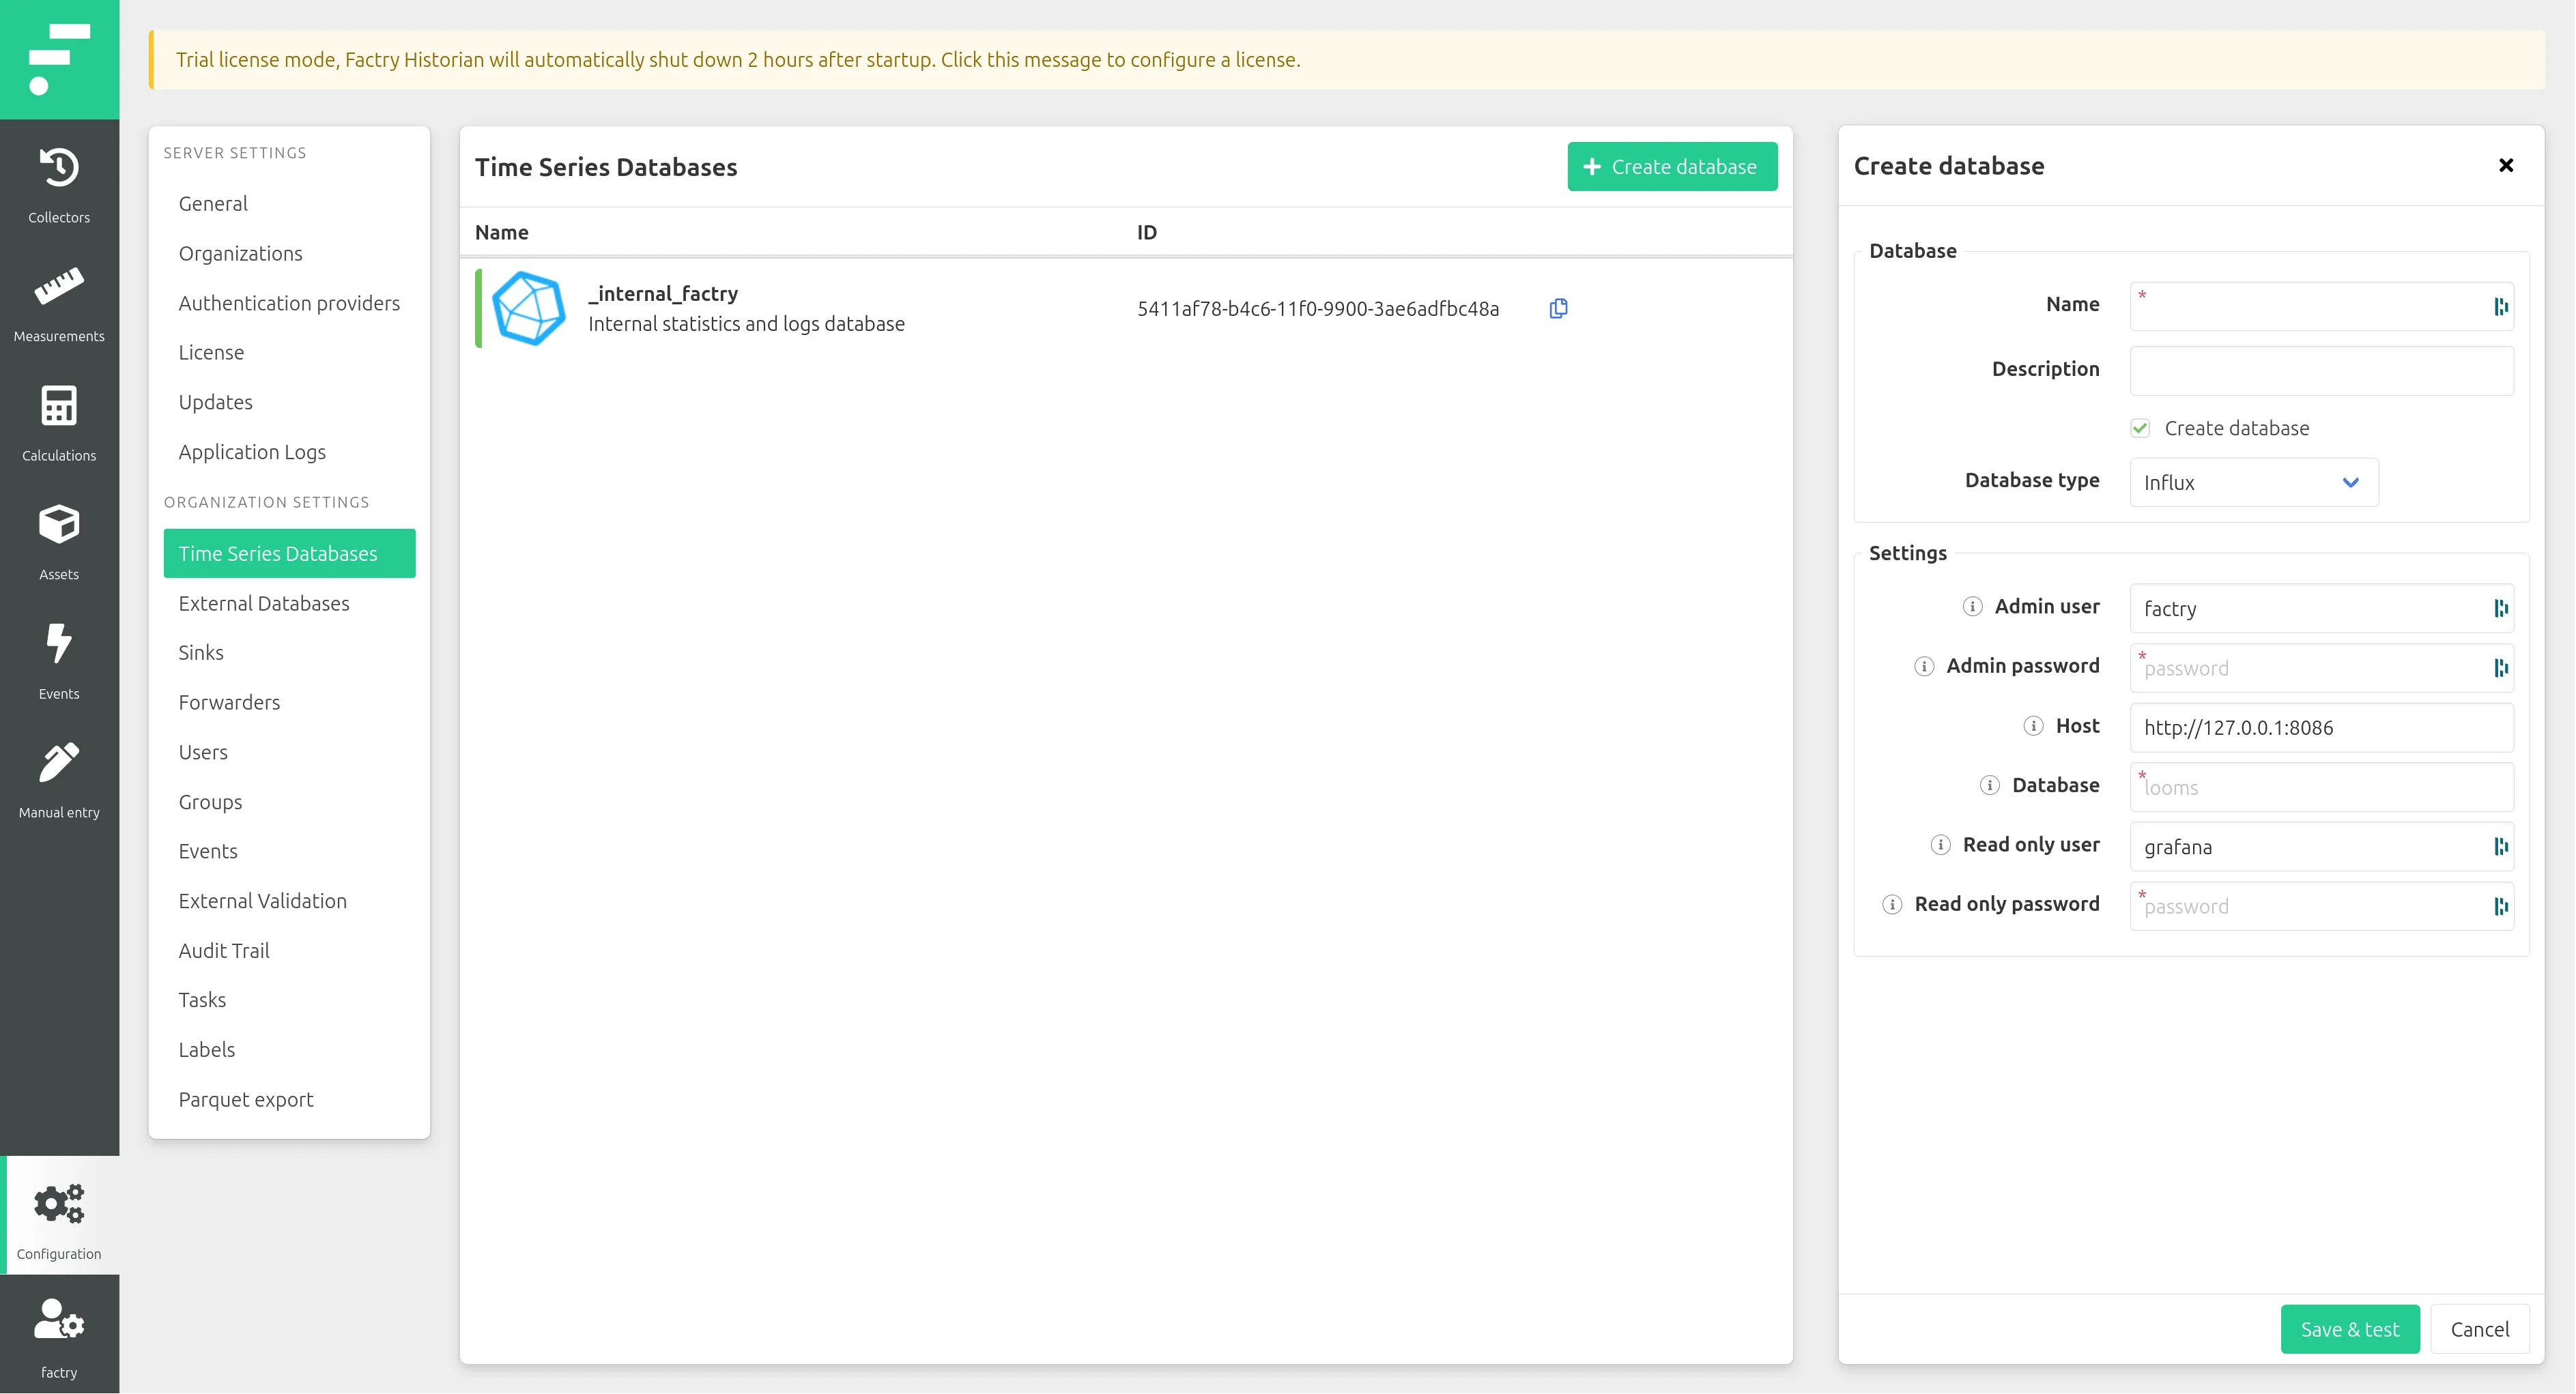Toggle the Create database checkbox
The height and width of the screenshot is (1394, 2576).
(x=2140, y=428)
